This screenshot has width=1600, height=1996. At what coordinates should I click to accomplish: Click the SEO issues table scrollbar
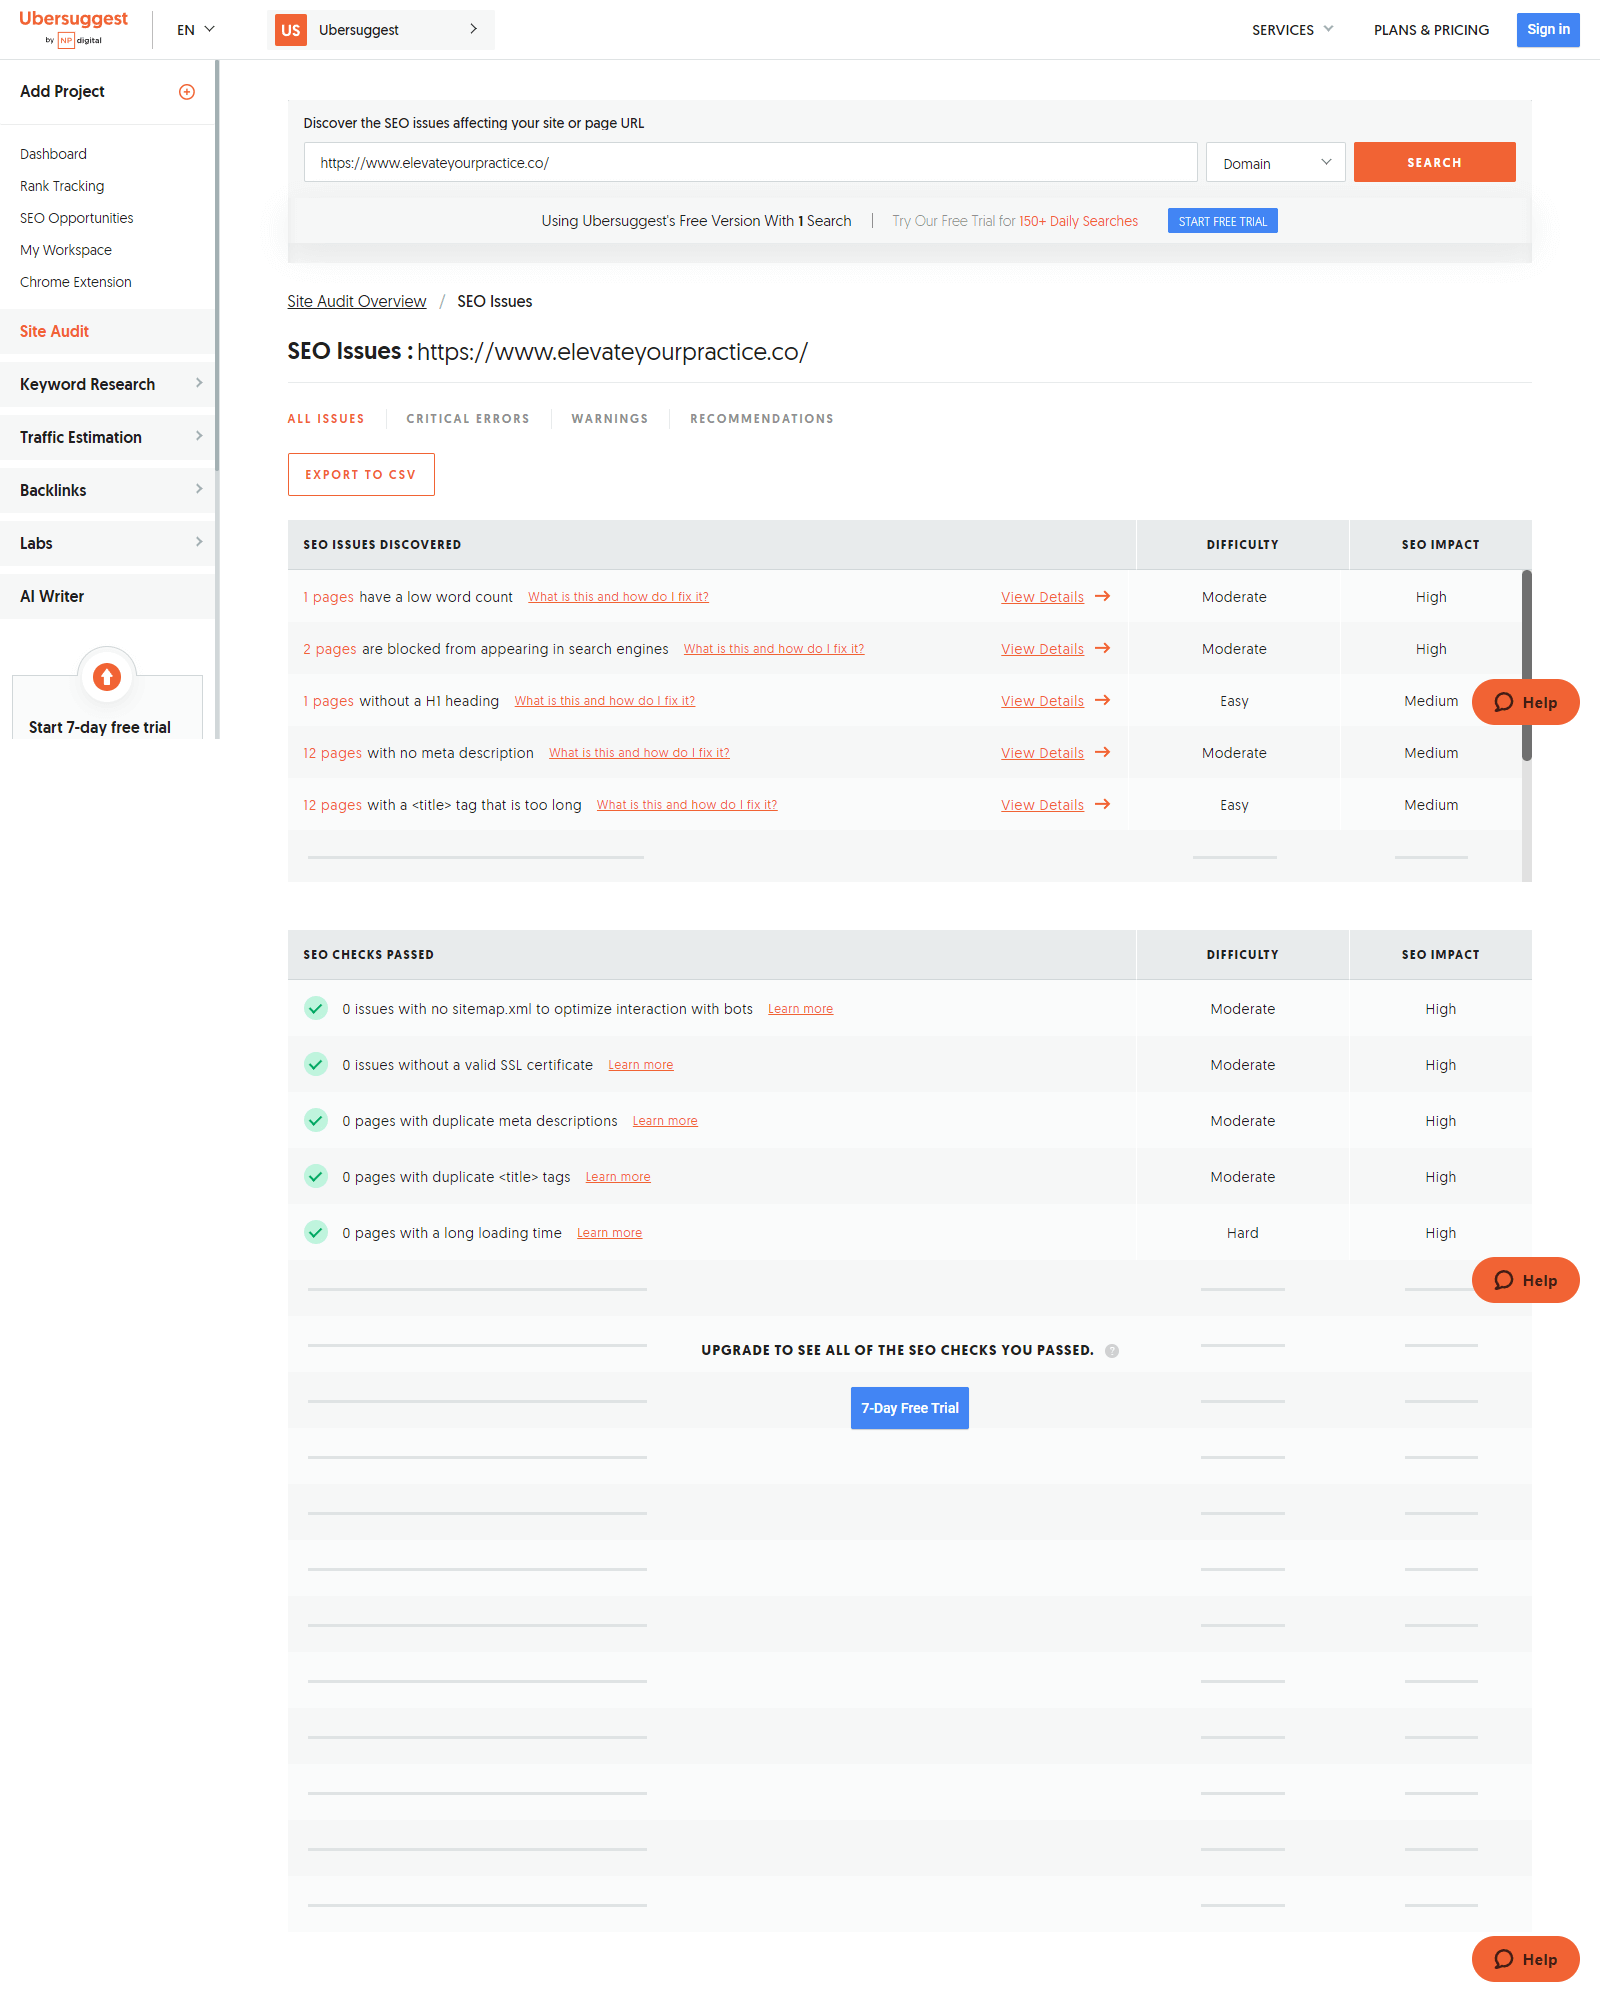pos(1527,665)
